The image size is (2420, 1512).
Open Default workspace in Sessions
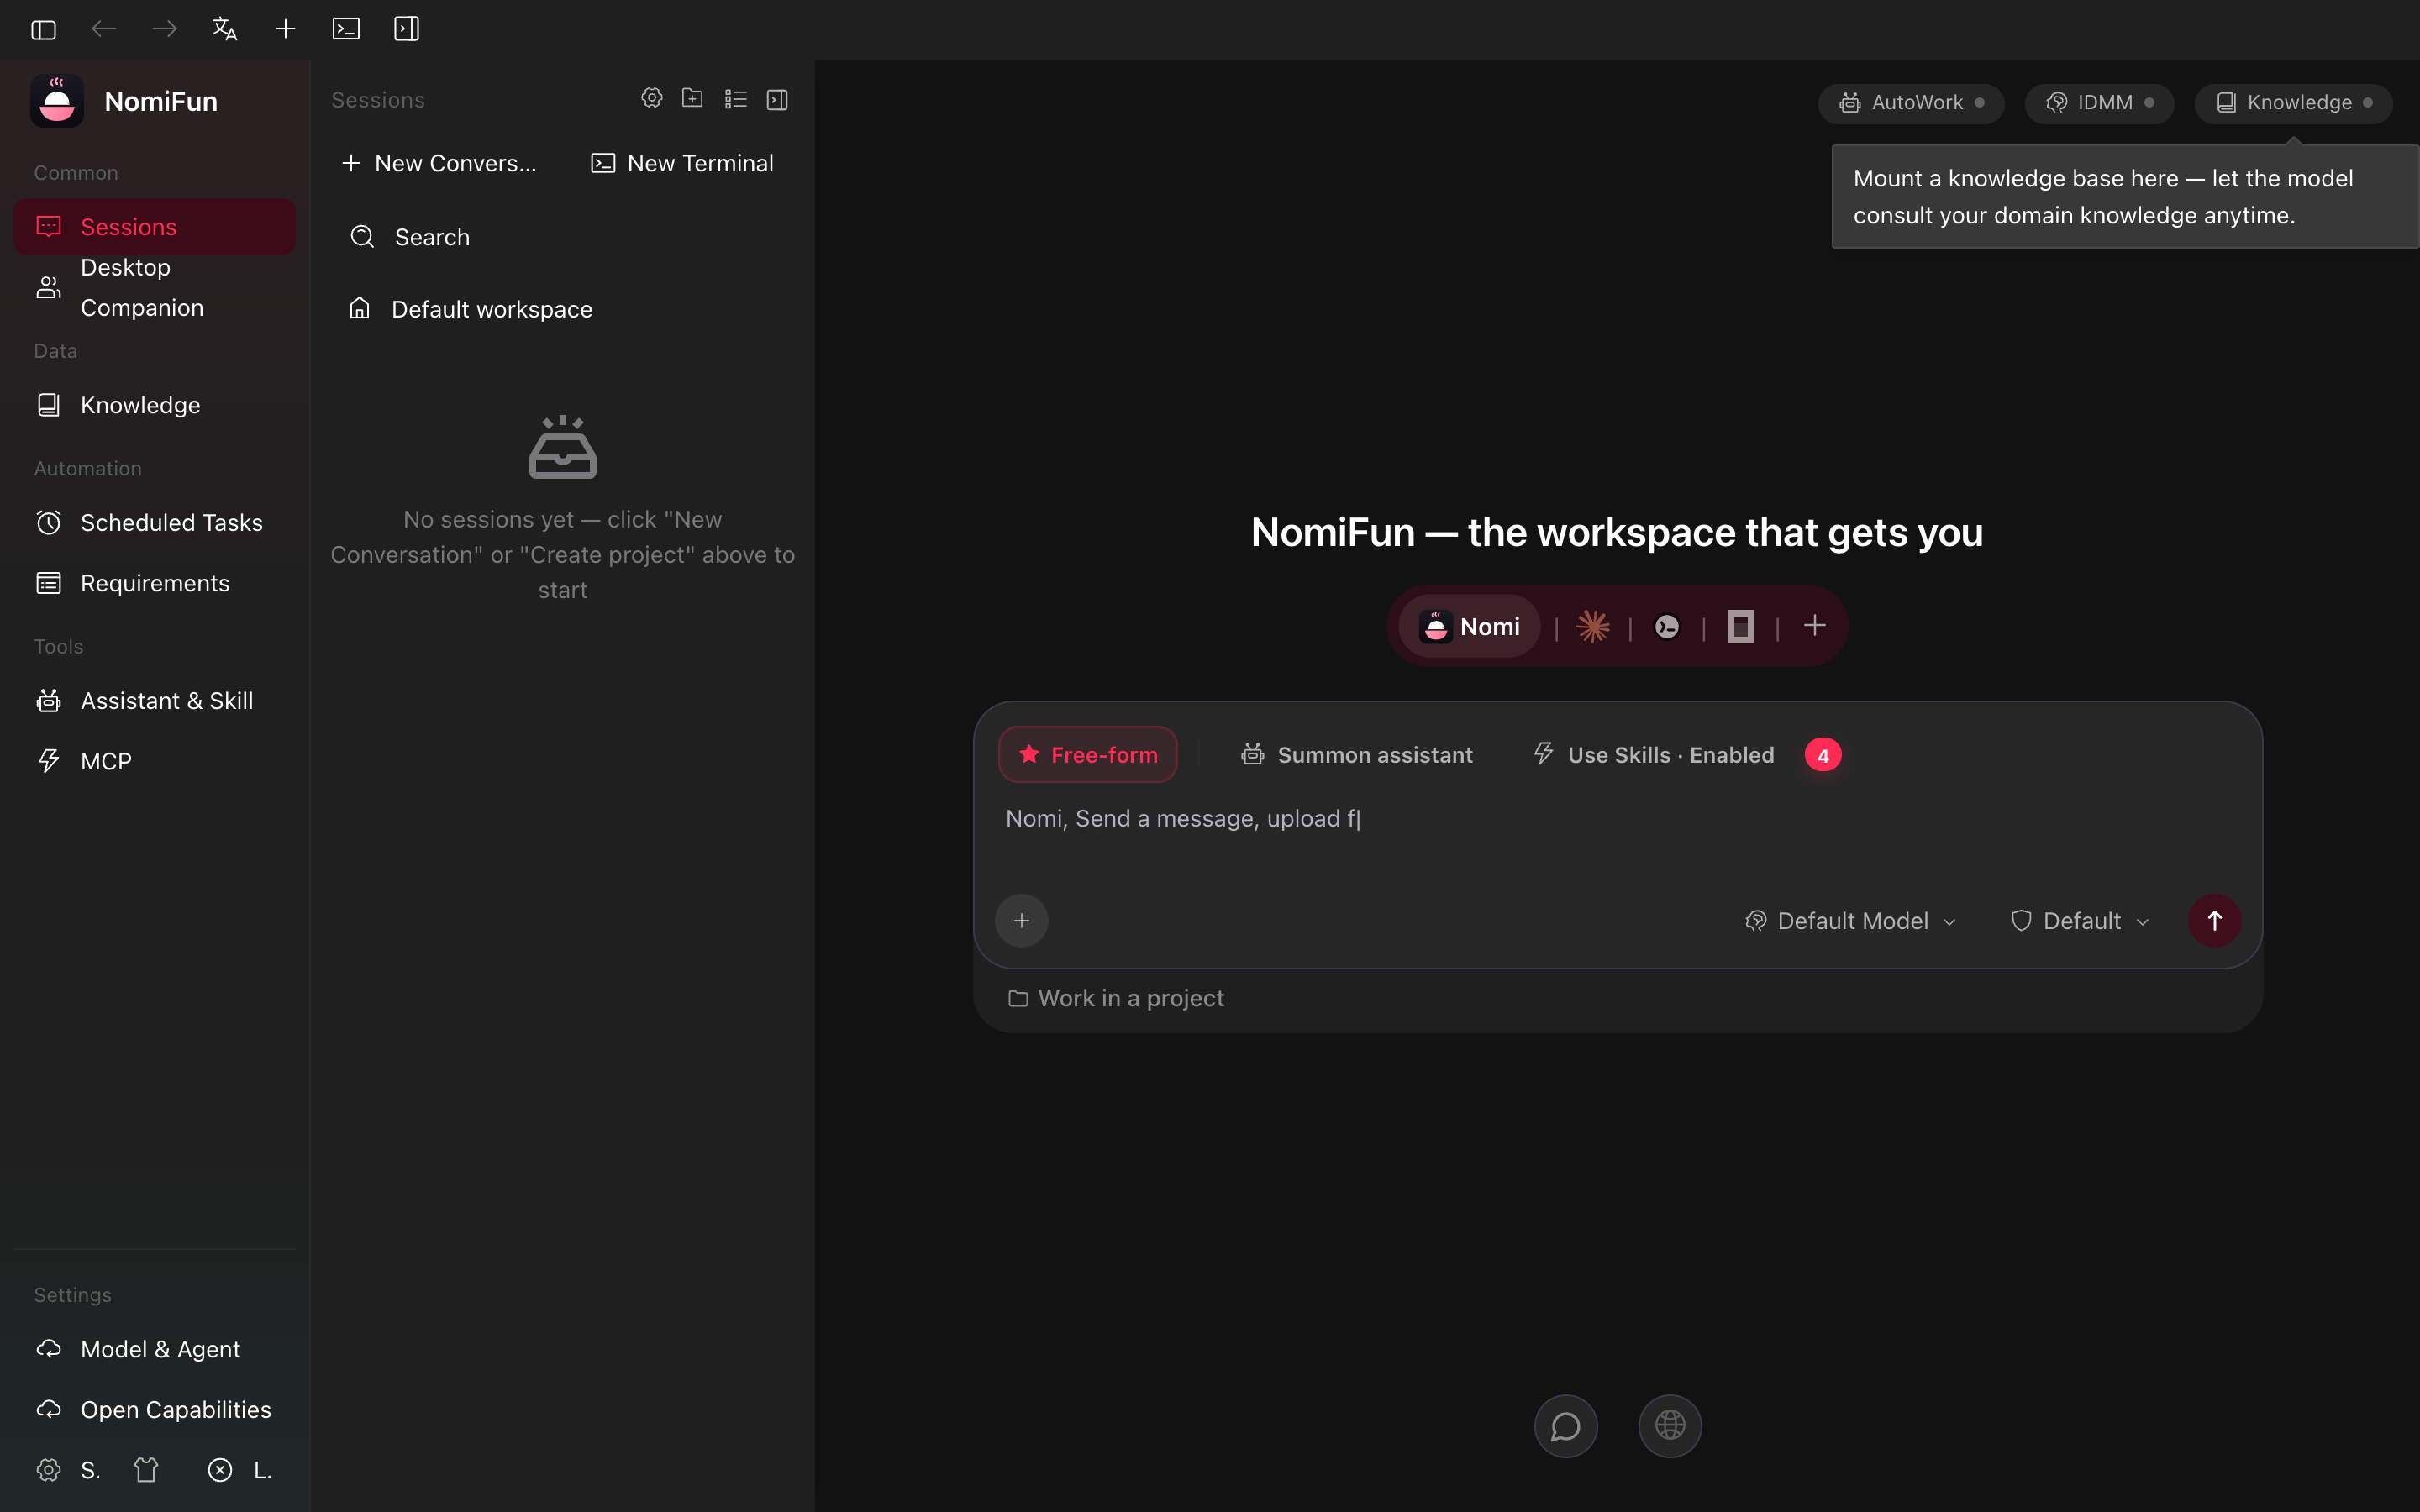563,309
